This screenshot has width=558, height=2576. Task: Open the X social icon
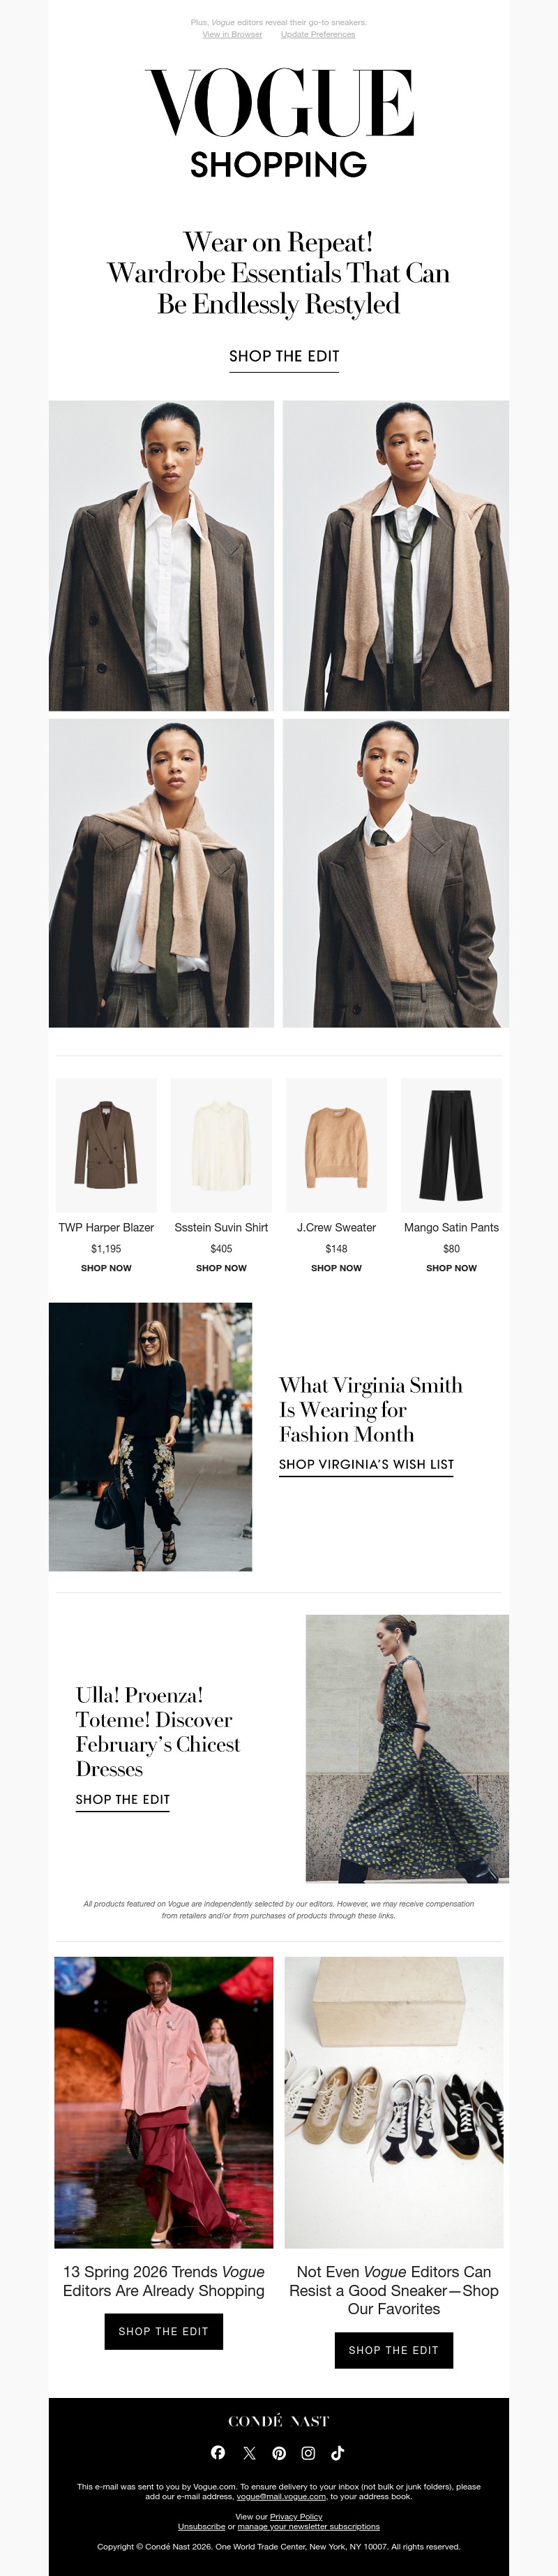(249, 2452)
